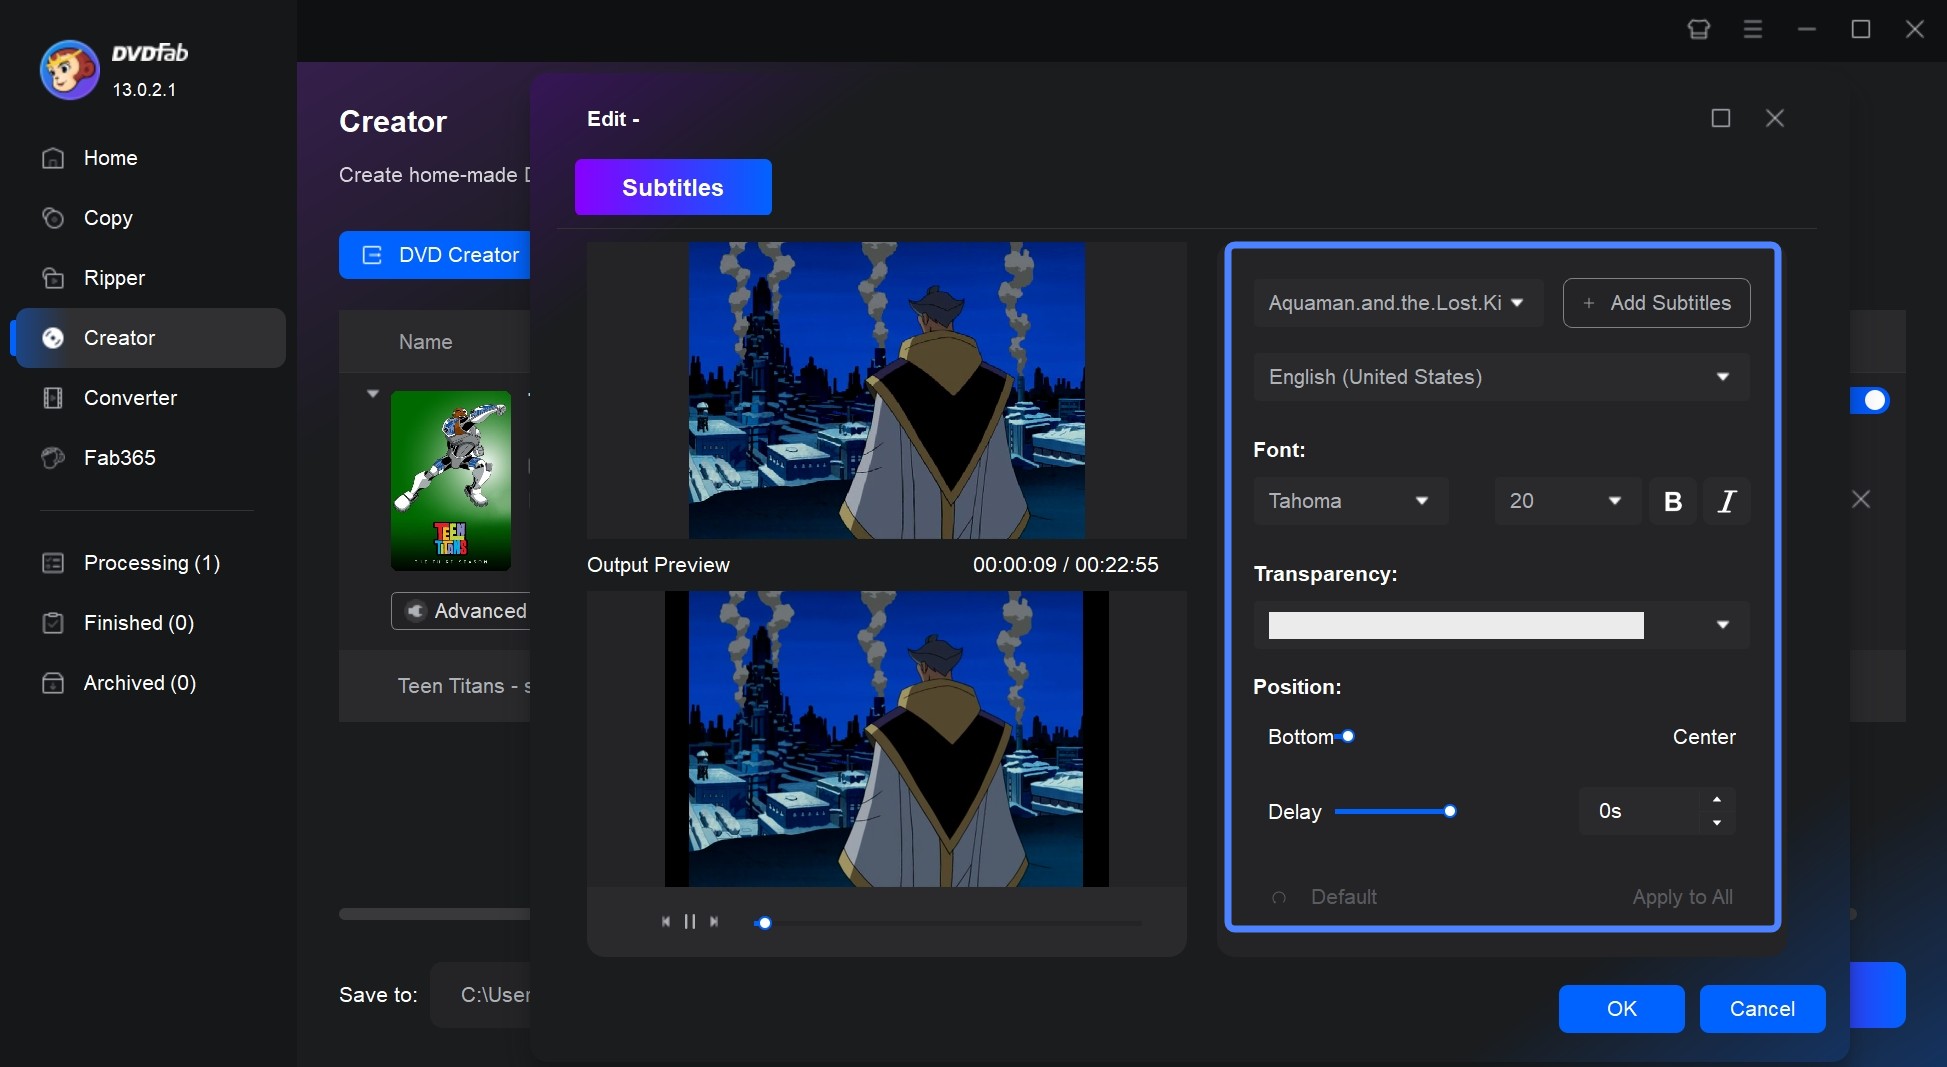This screenshot has width=1947, height=1067.
Task: Decrease the delay value with down arrow
Action: [x=1717, y=823]
